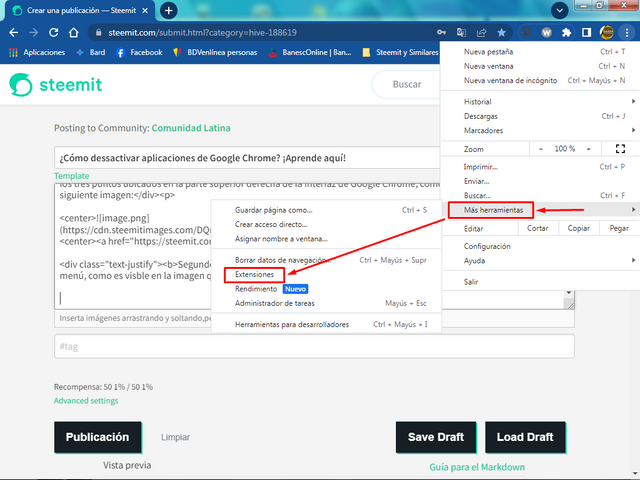Click the browser forward arrow
Viewport: 640px width, 480px height.
pos(33,33)
